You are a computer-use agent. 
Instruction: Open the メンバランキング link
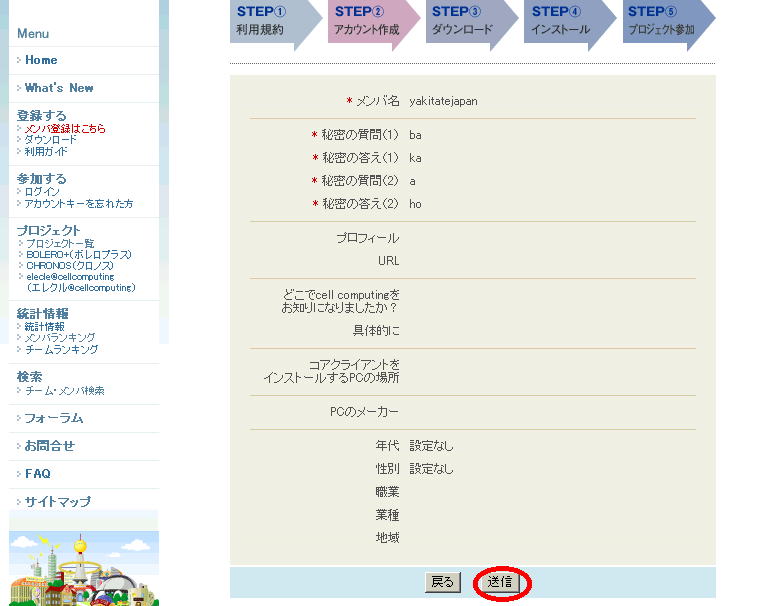click(60, 338)
